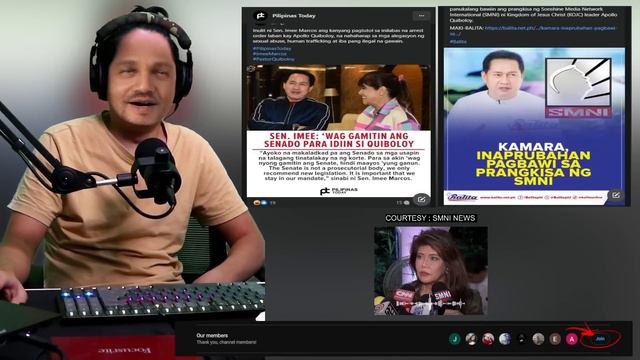Open the red-toned third member avatar

click(x=488, y=338)
